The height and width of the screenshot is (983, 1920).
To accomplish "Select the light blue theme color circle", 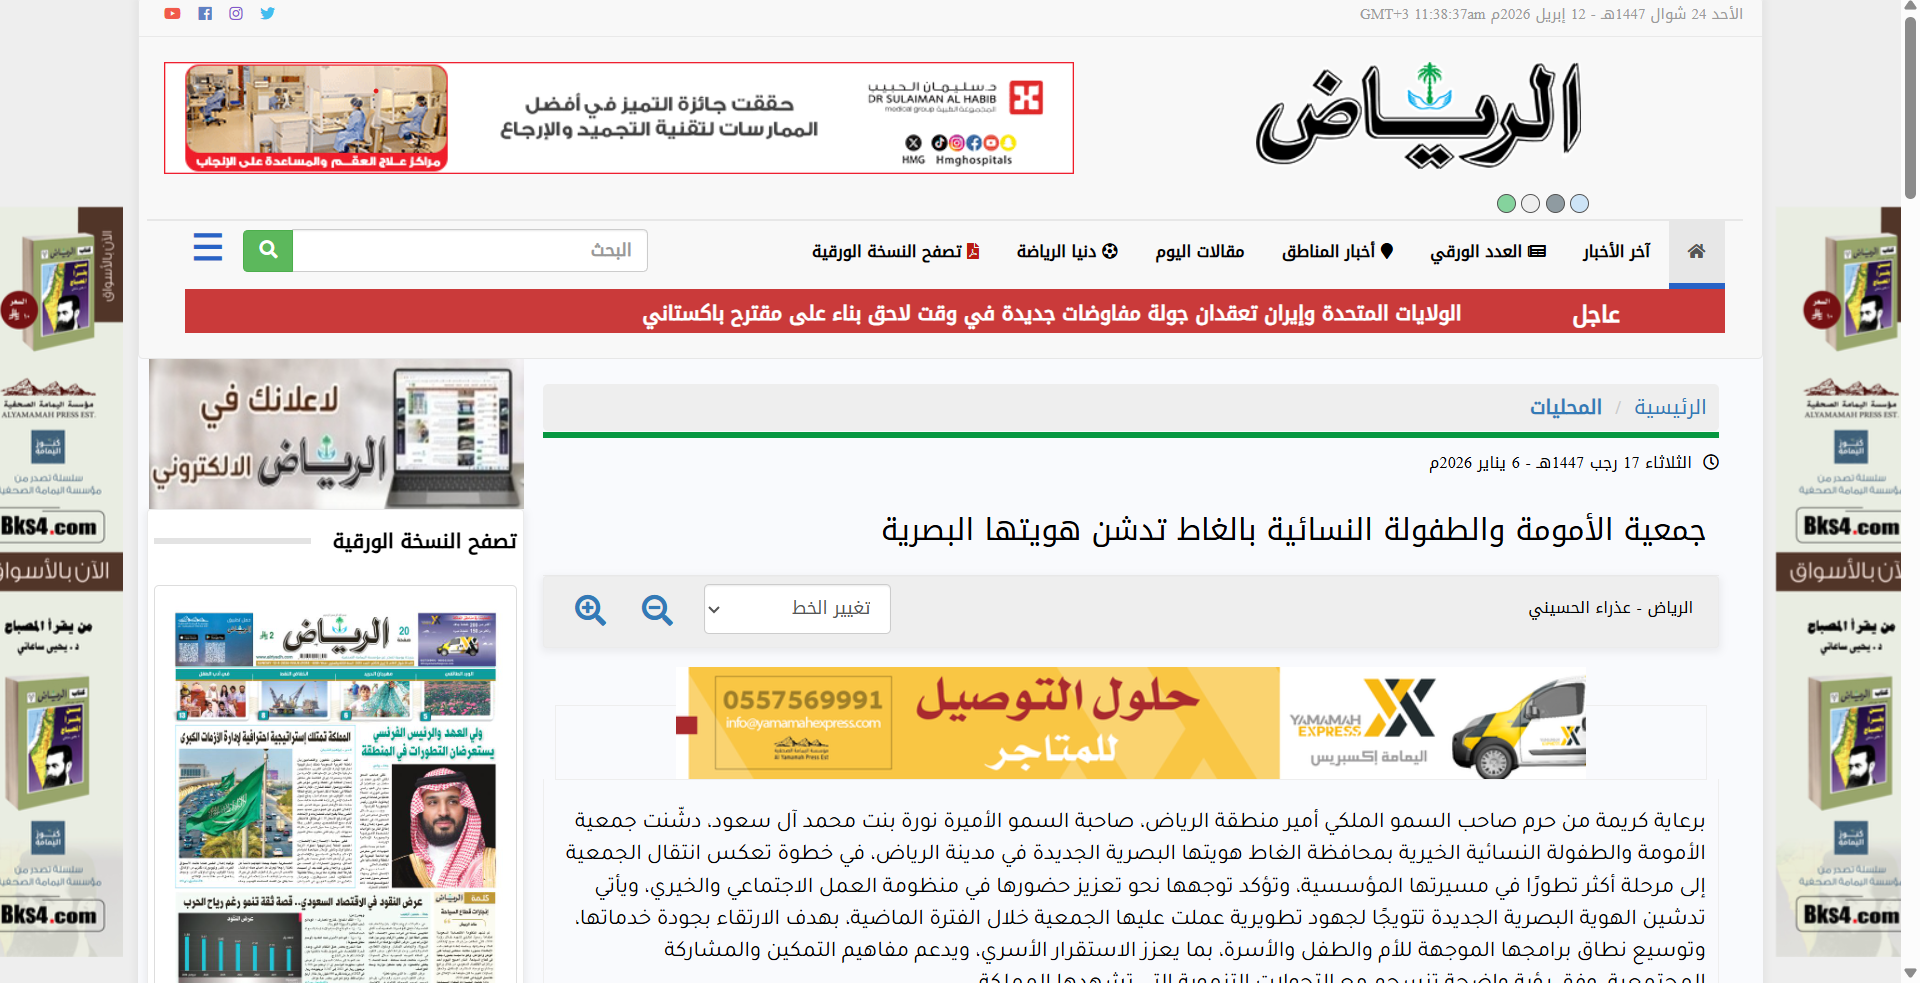I will tap(1580, 204).
